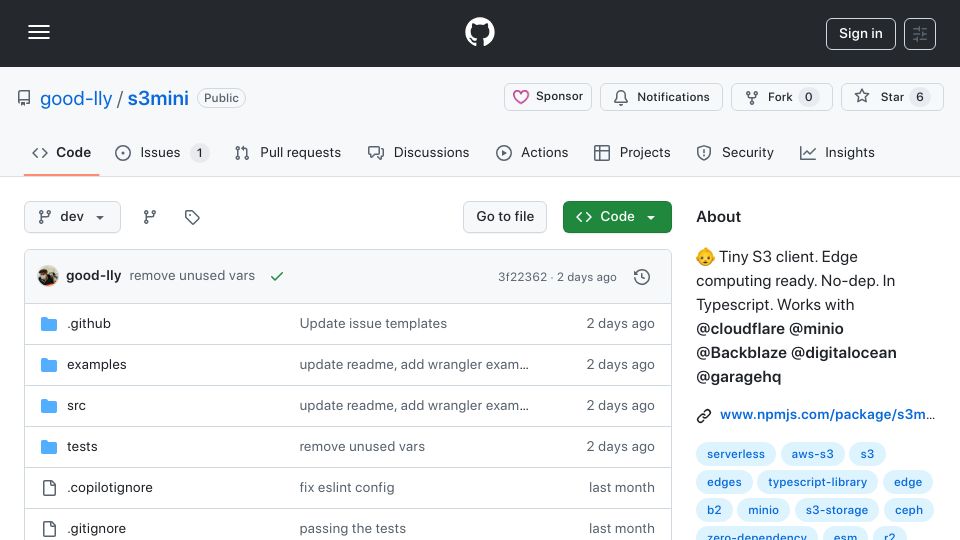Image resolution: width=960 pixels, height=540 pixels.
Task: Select the edges topic tag
Action: [x=724, y=482]
